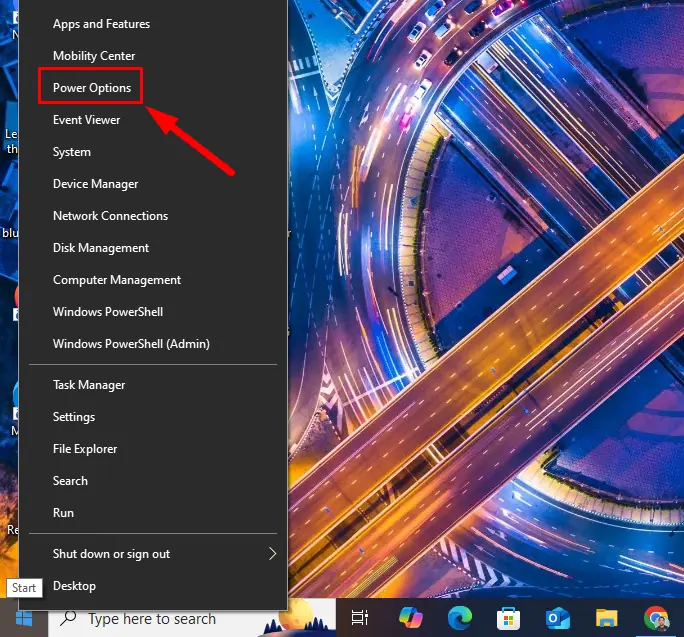Screen dimensions: 684x637
Task: Open Network Connections
Action: 153,216
